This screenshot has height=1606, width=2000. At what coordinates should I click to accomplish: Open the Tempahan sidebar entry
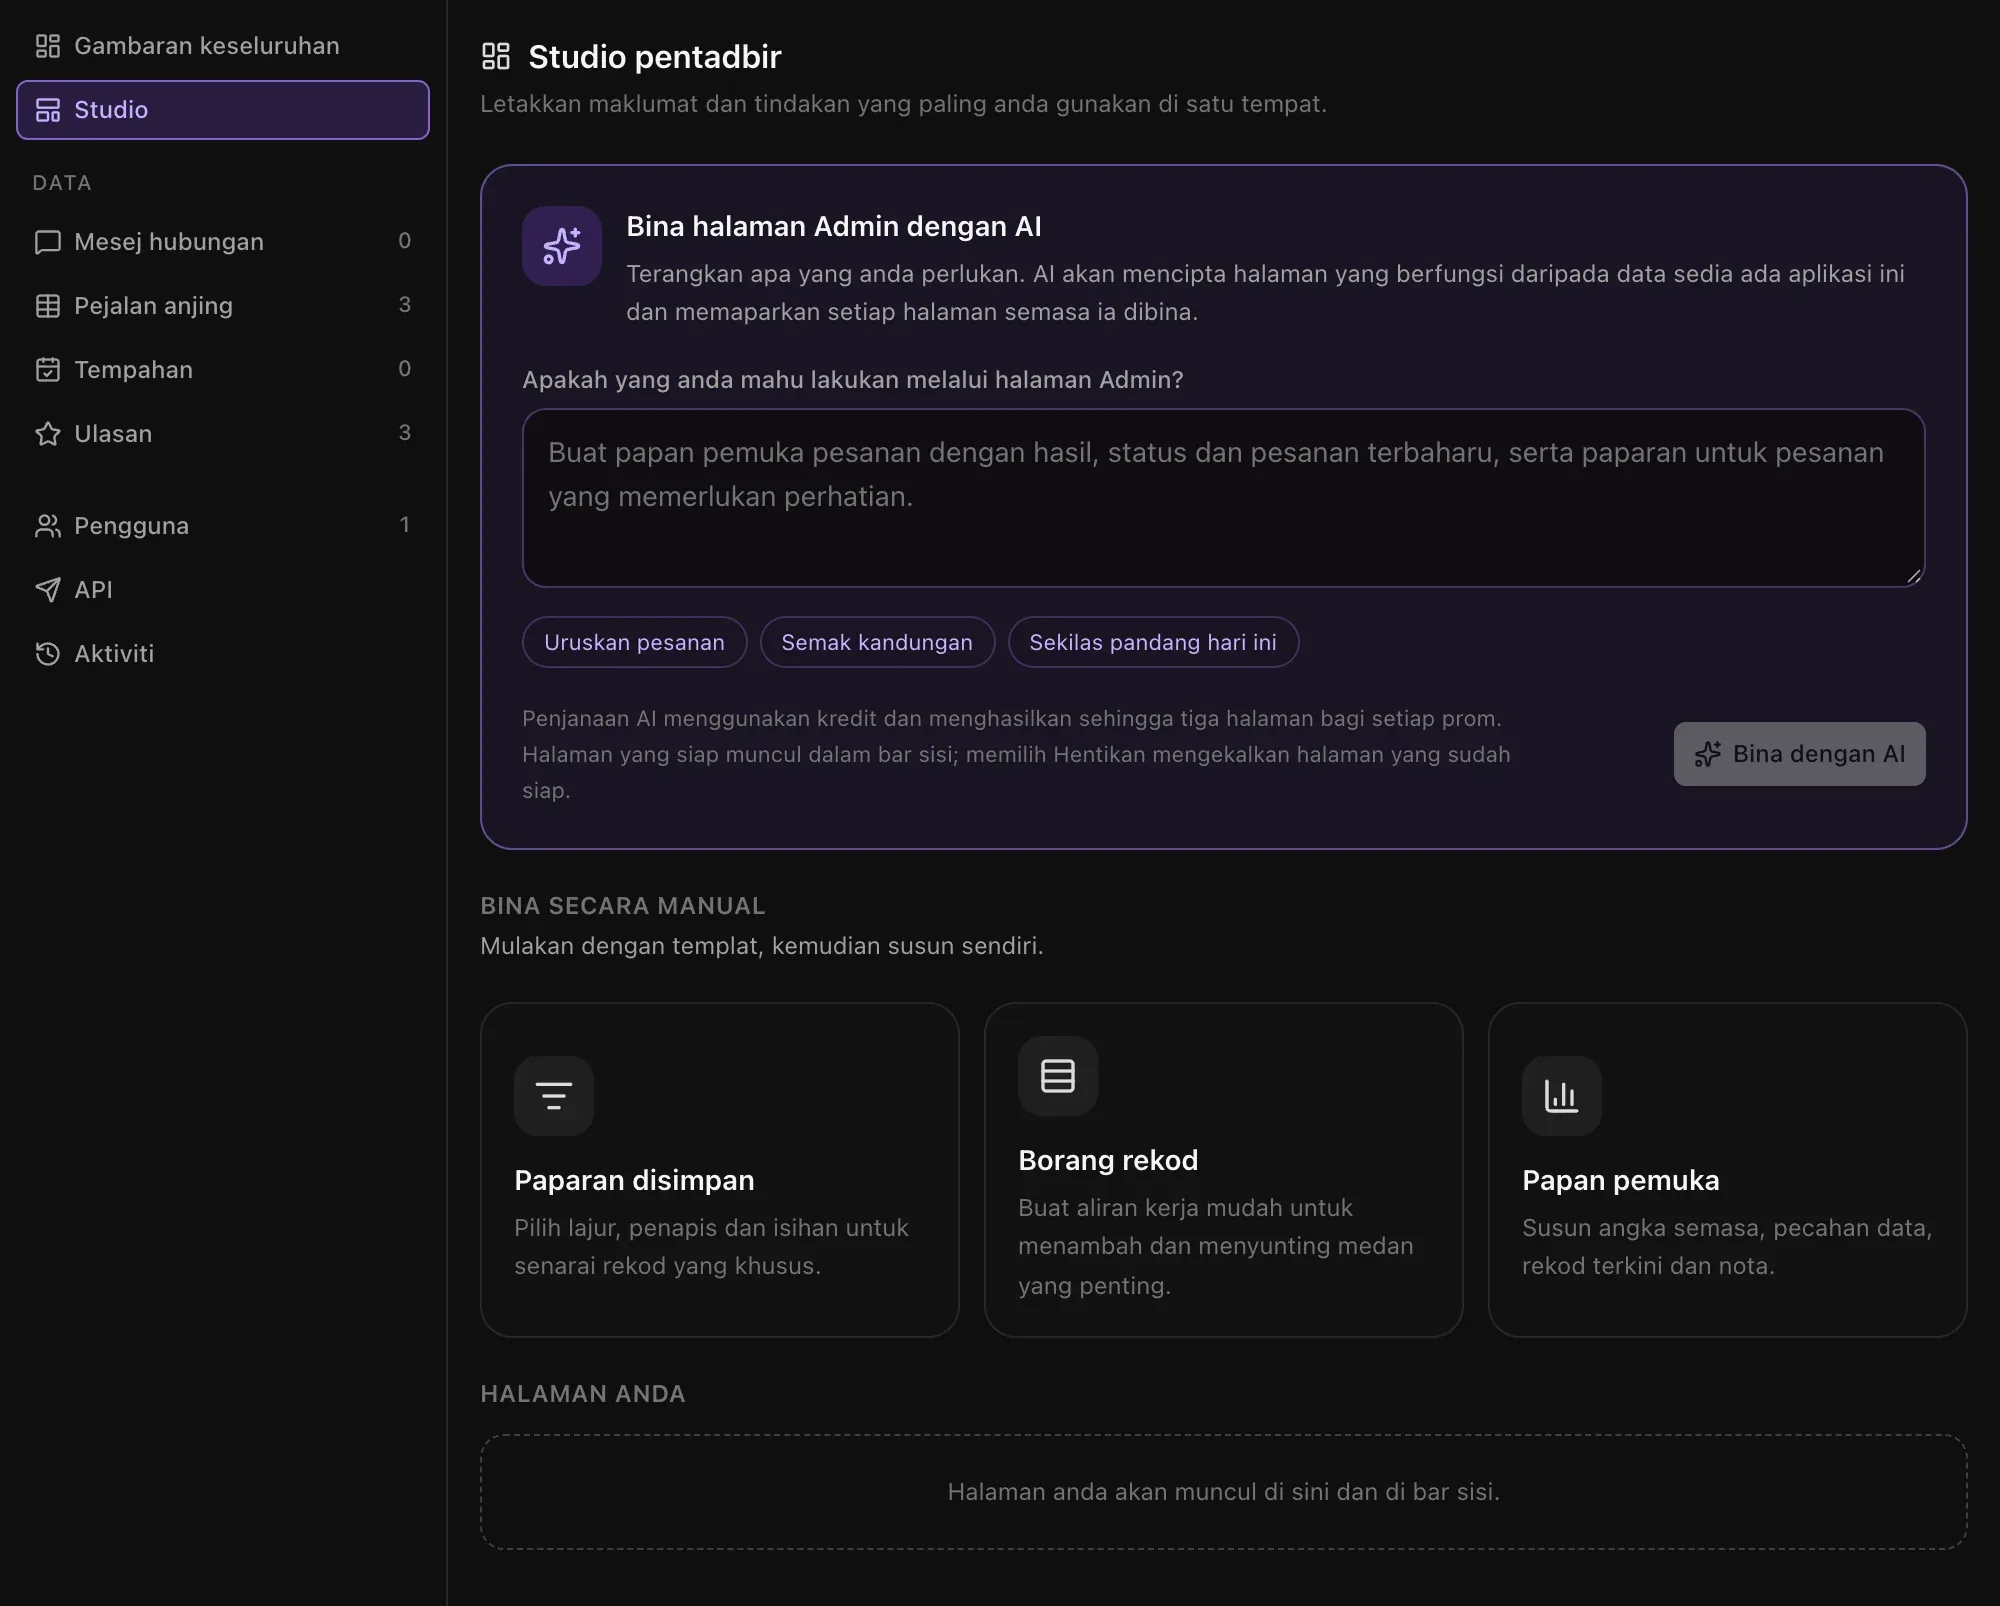pos(223,370)
